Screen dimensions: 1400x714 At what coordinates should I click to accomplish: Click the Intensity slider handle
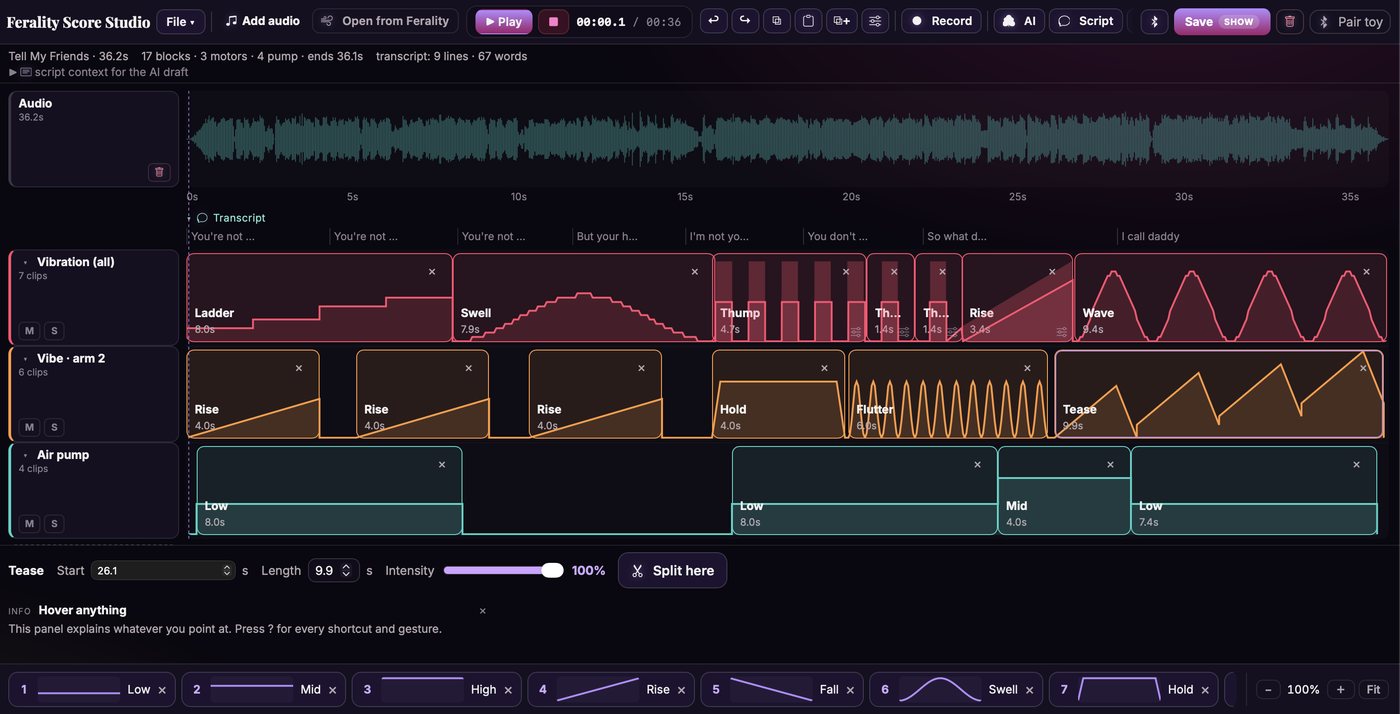pos(552,571)
